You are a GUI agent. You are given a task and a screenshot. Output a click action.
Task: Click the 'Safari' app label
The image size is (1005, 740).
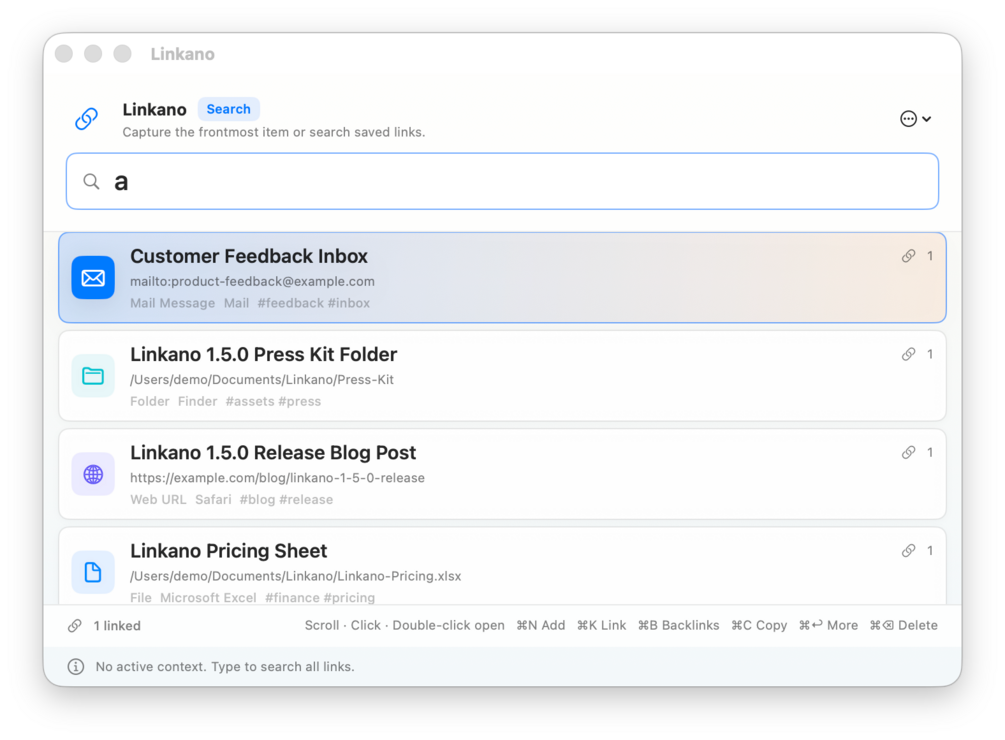click(x=213, y=500)
